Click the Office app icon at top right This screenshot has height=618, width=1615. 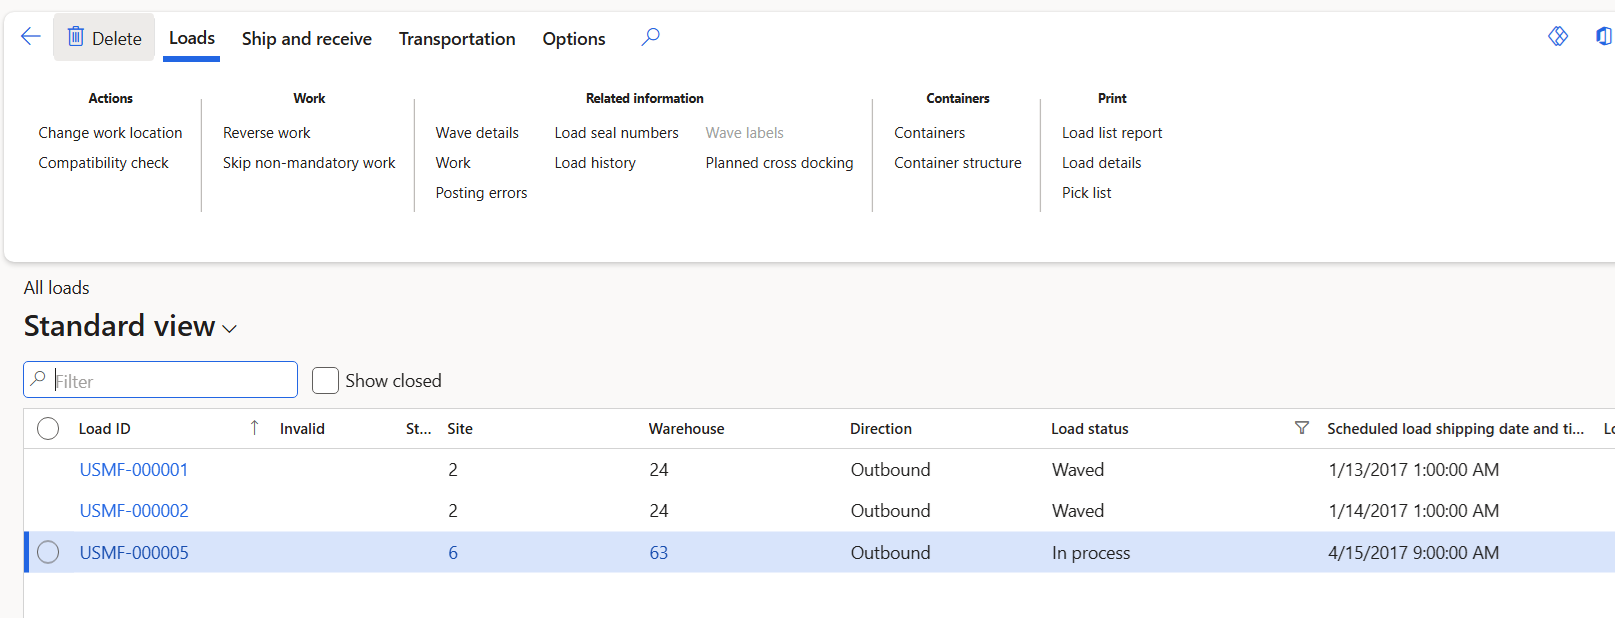click(1603, 36)
